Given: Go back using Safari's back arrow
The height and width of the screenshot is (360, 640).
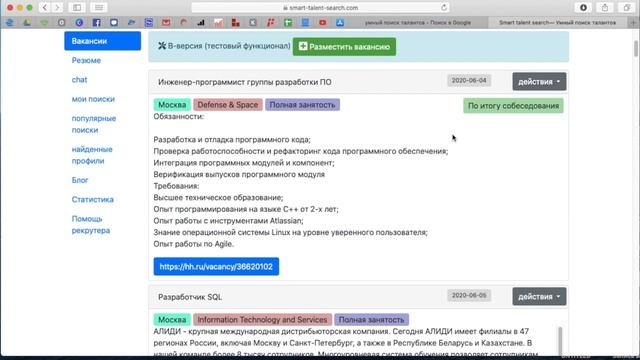Looking at the screenshot, I should pos(44,7).
